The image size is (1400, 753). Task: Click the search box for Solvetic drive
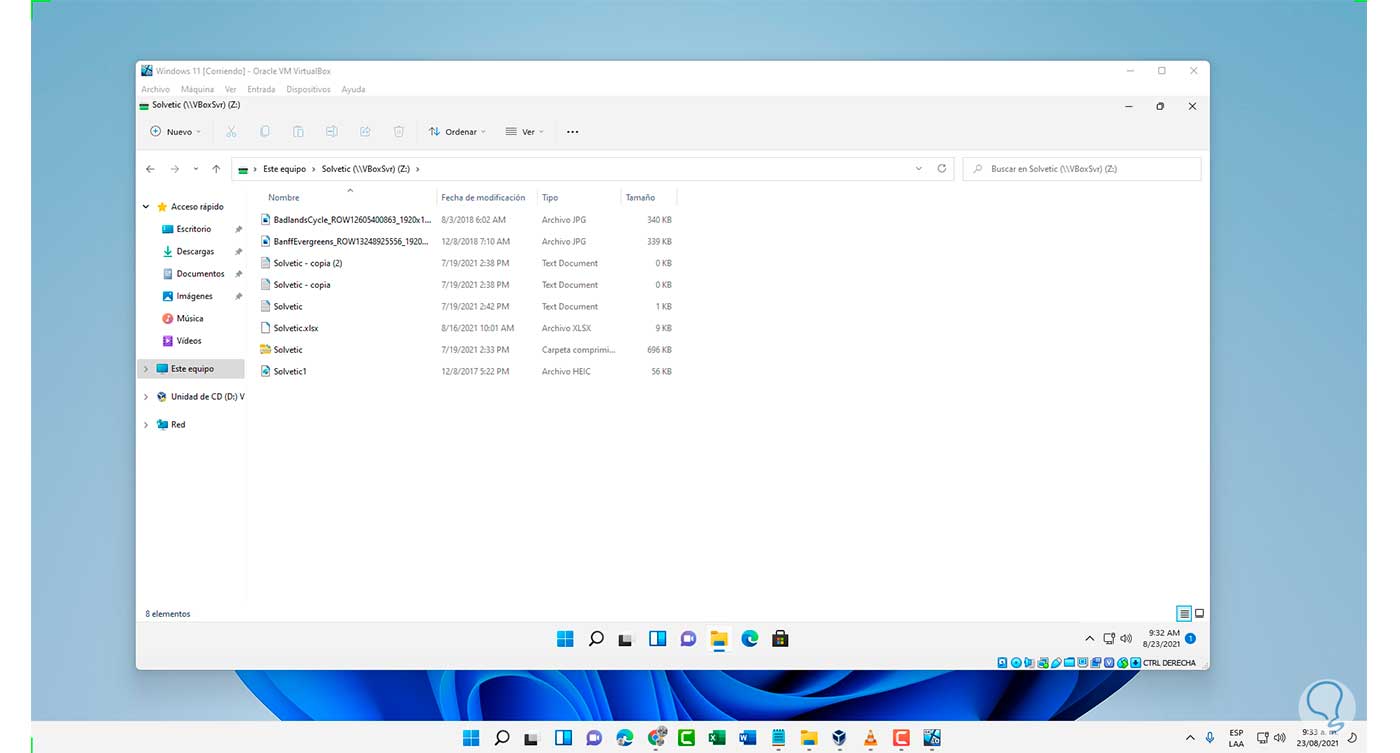pyautogui.click(x=1085, y=169)
